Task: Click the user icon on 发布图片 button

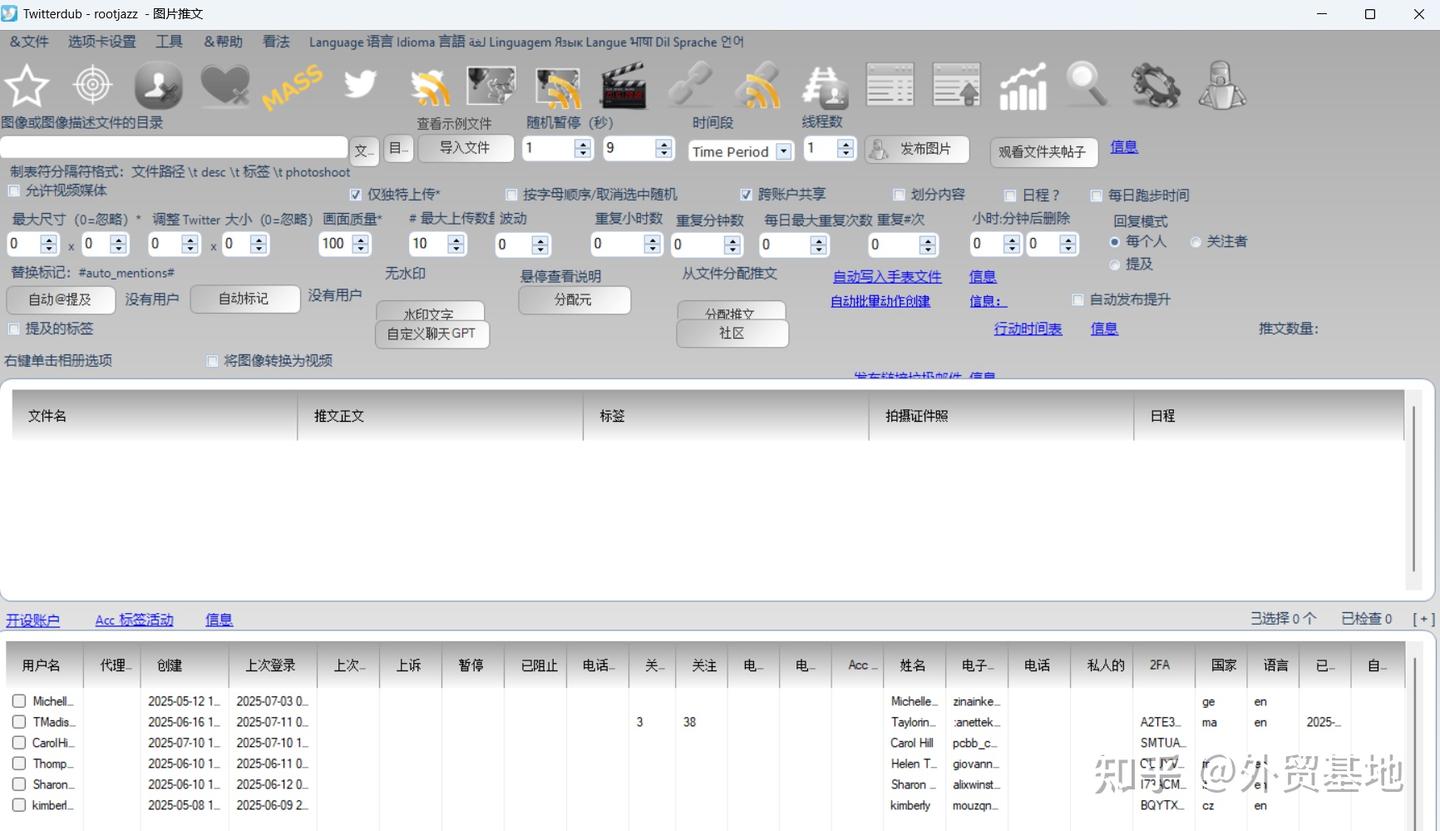Action: click(x=879, y=150)
